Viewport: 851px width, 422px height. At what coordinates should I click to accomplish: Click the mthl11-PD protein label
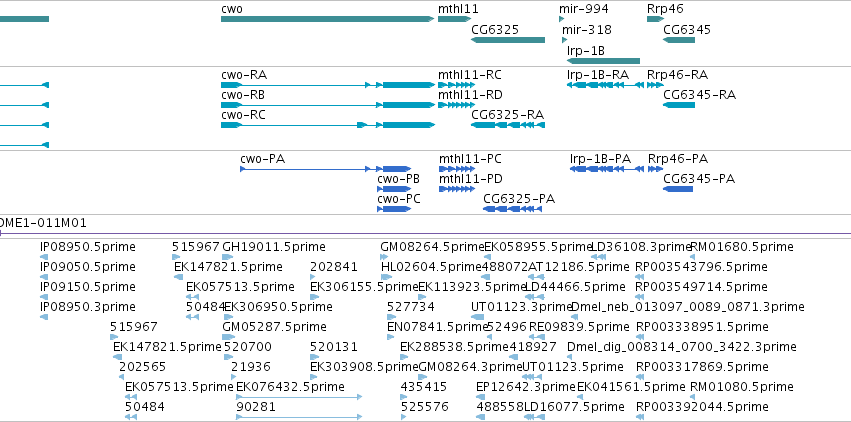471,179
